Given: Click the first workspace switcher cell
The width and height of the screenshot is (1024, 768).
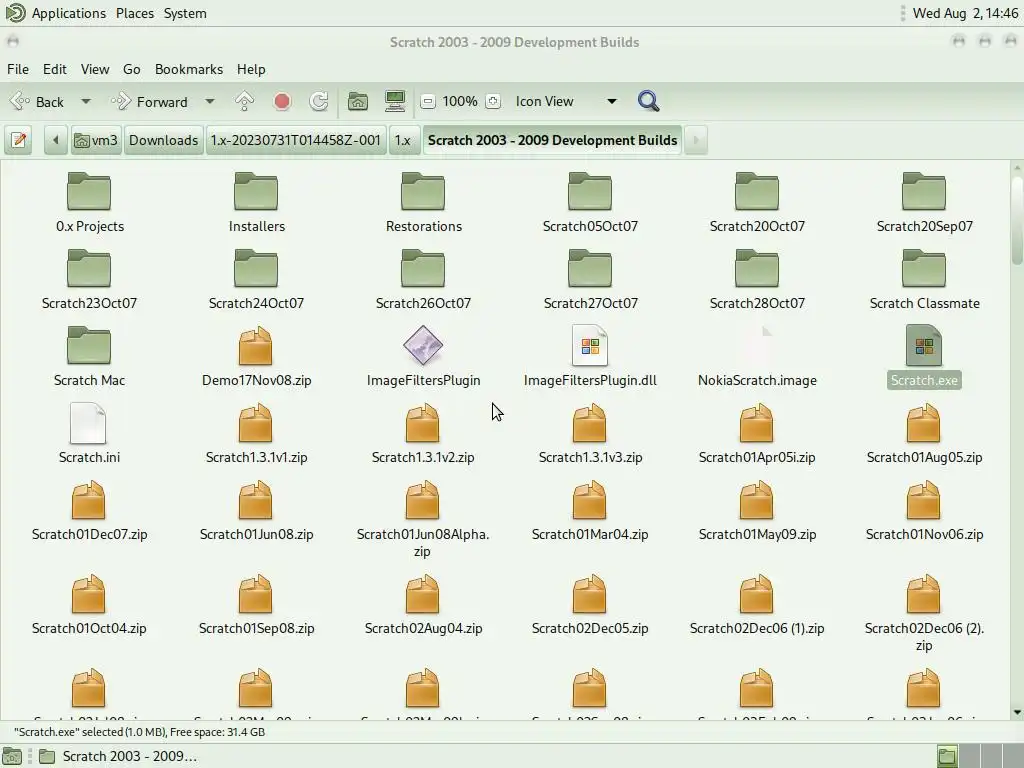Looking at the screenshot, I should [946, 756].
